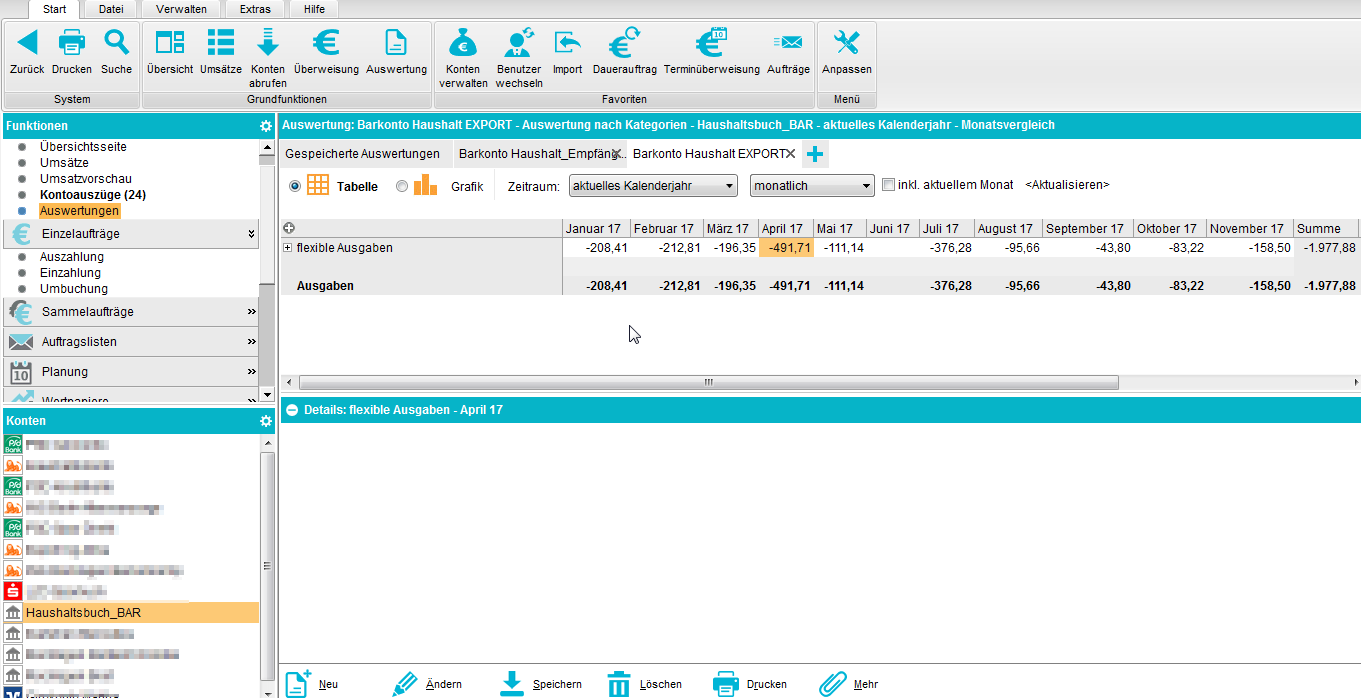
Task: Click the Speichern button at bottom
Action: point(540,684)
